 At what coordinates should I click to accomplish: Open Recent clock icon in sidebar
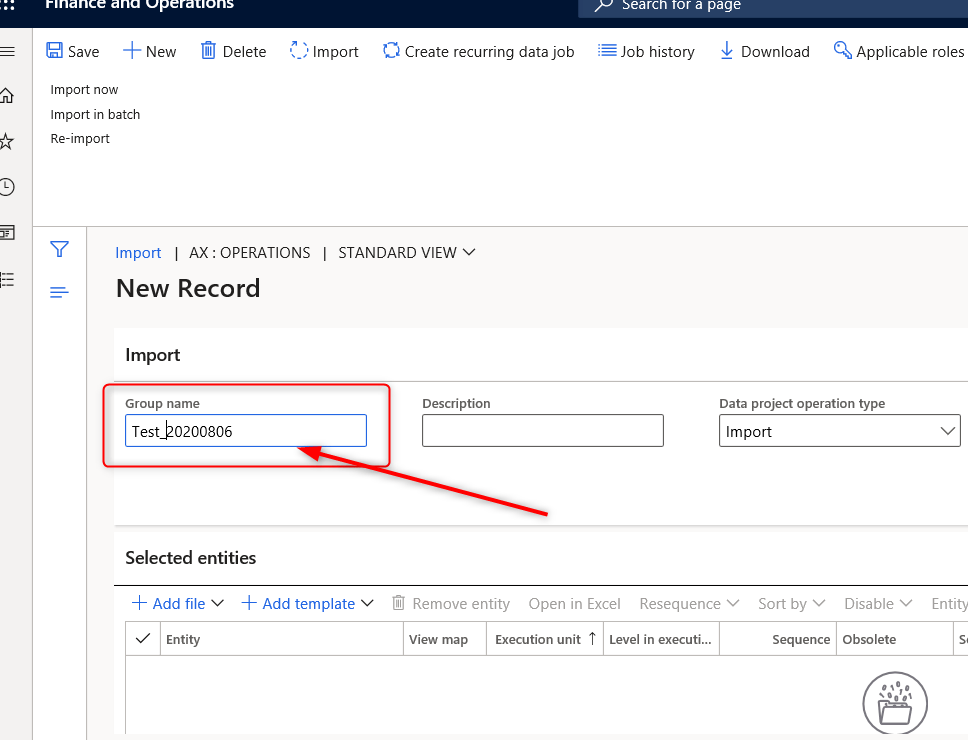[8, 187]
